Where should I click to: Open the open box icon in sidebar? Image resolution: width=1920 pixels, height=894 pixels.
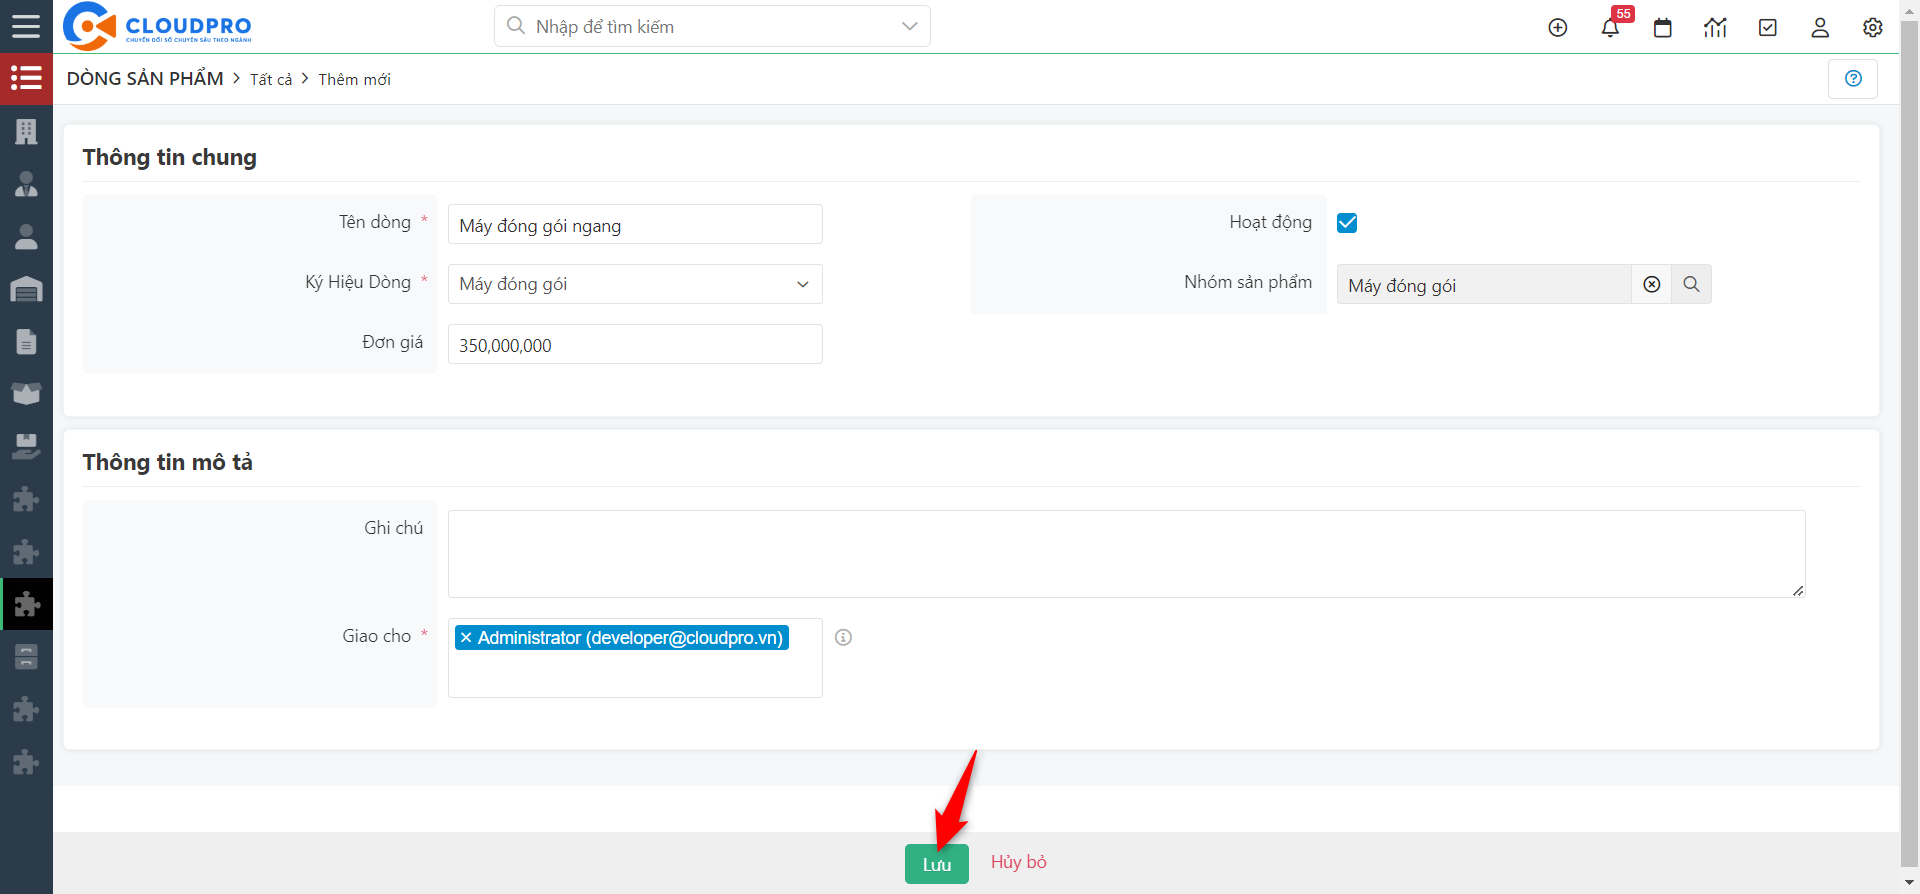coord(26,394)
